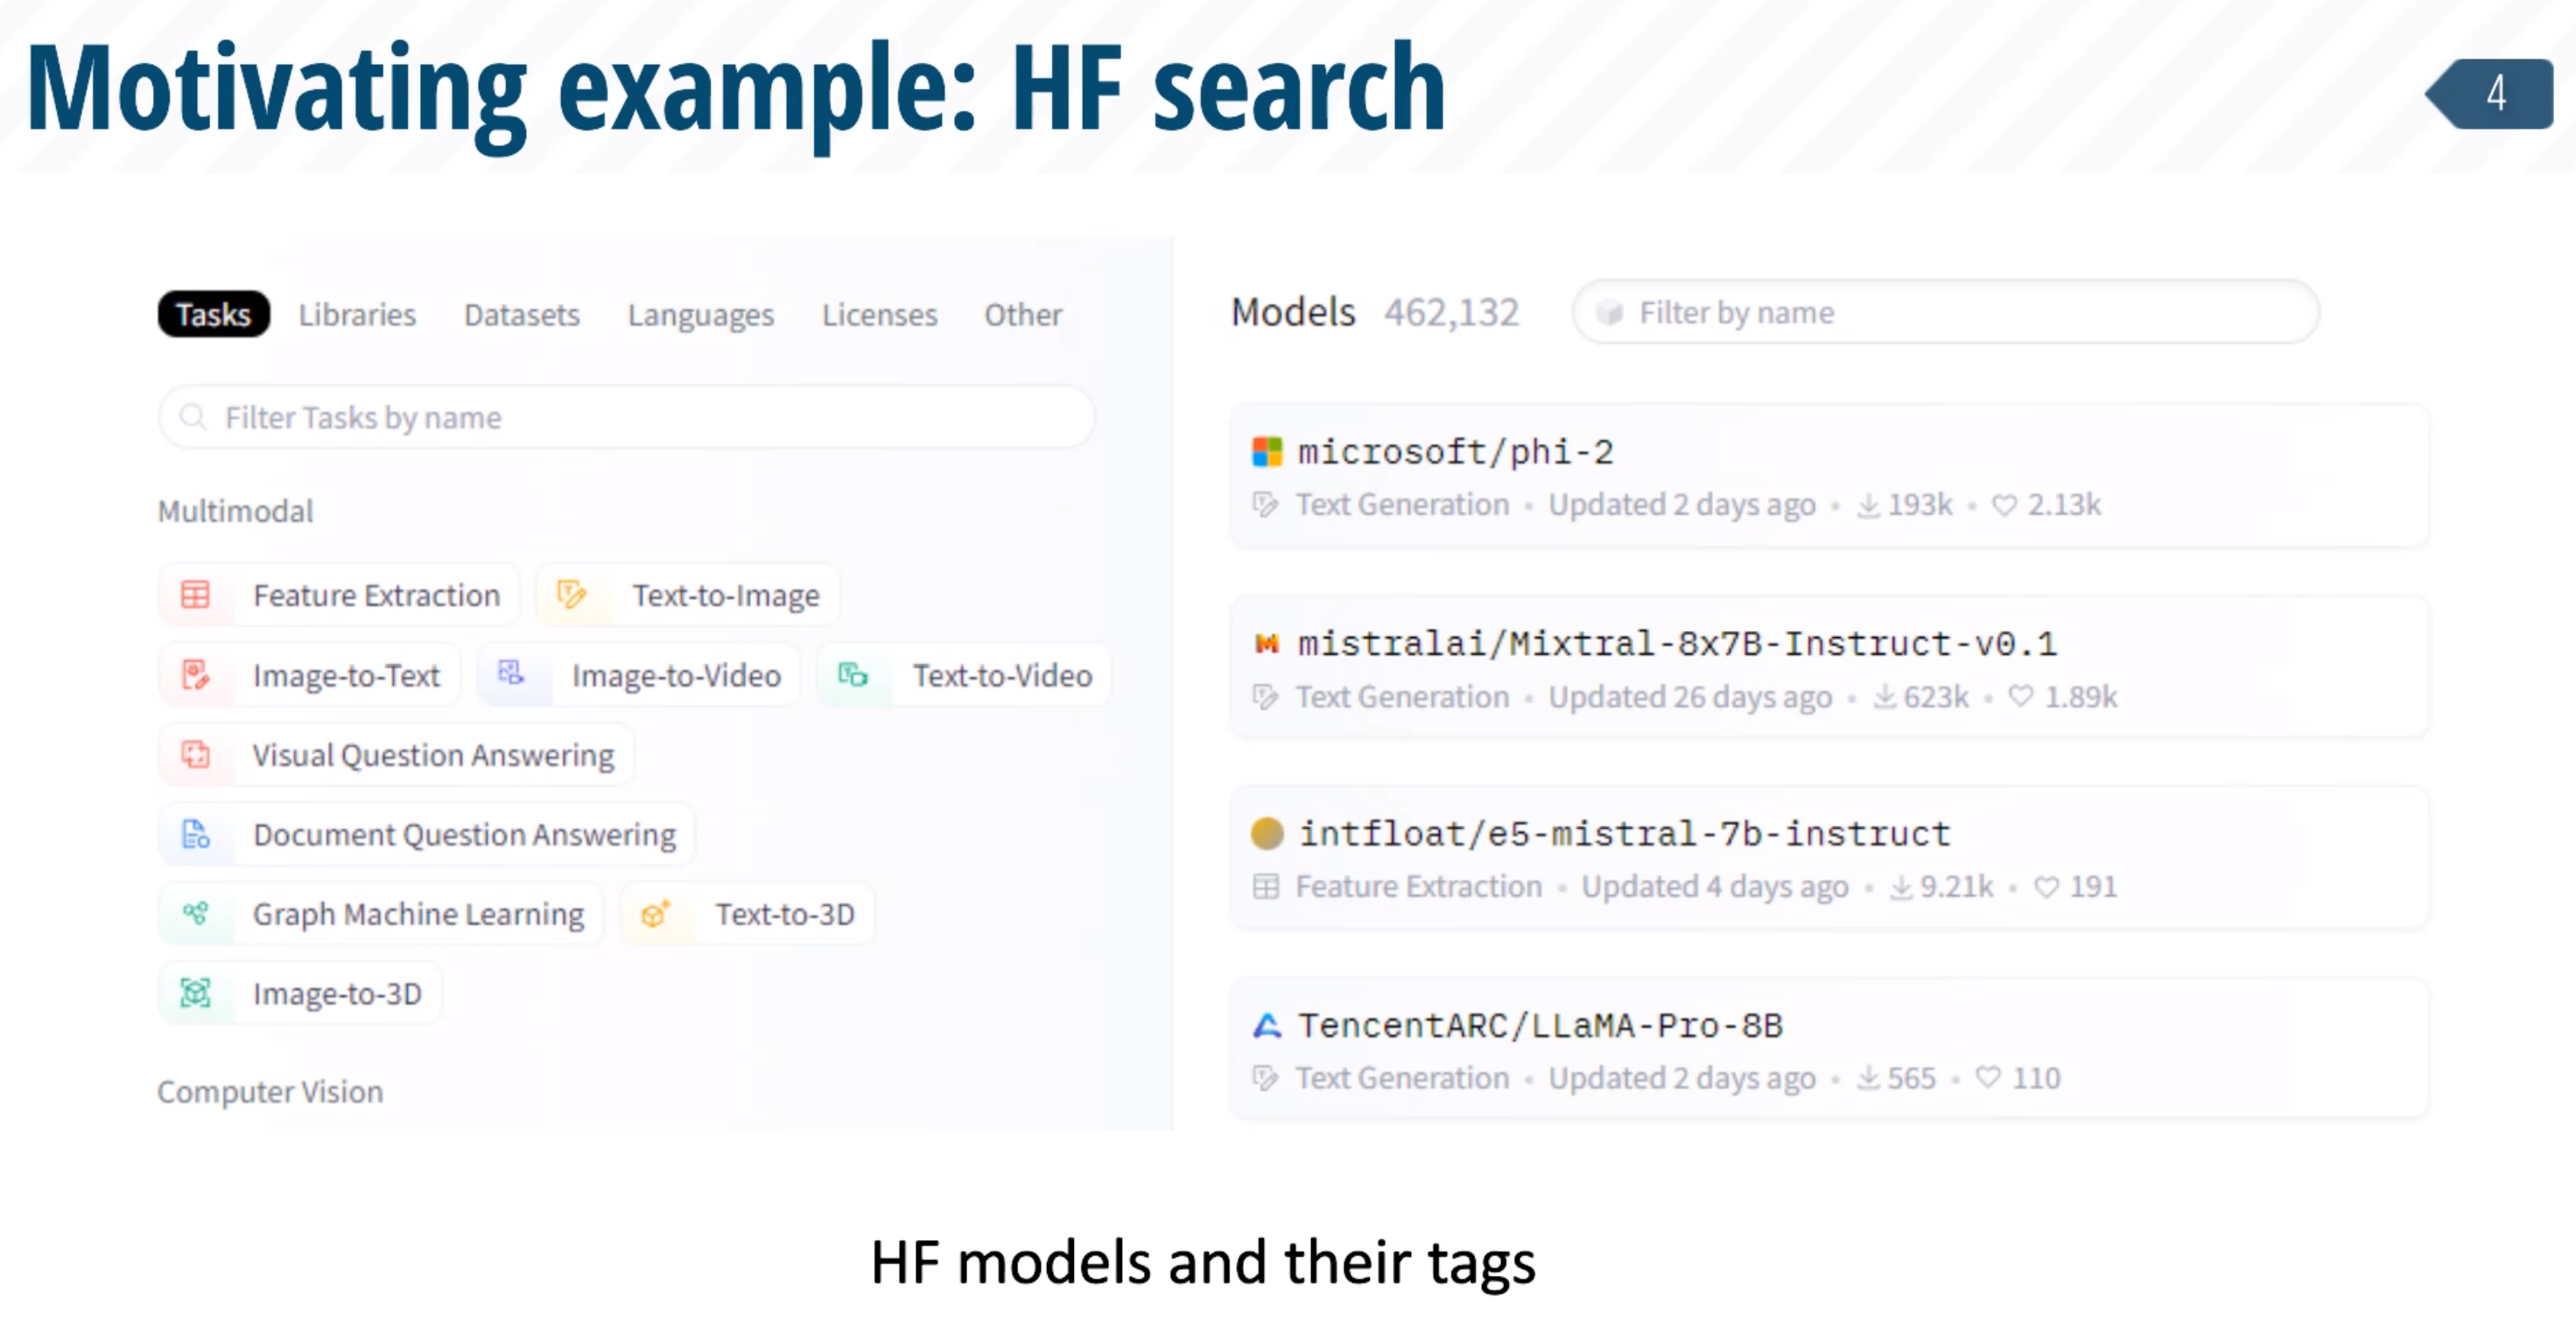The height and width of the screenshot is (1326, 2576).
Task: Click the slide number 4 badge
Action: 2489,94
